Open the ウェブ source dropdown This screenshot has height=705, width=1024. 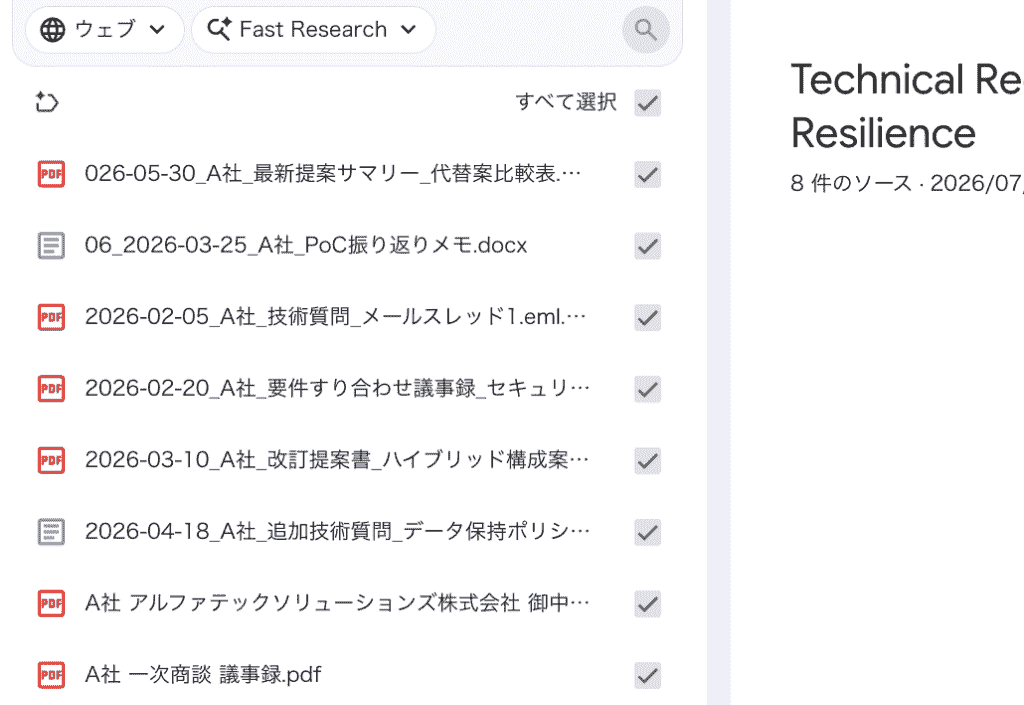coord(104,29)
